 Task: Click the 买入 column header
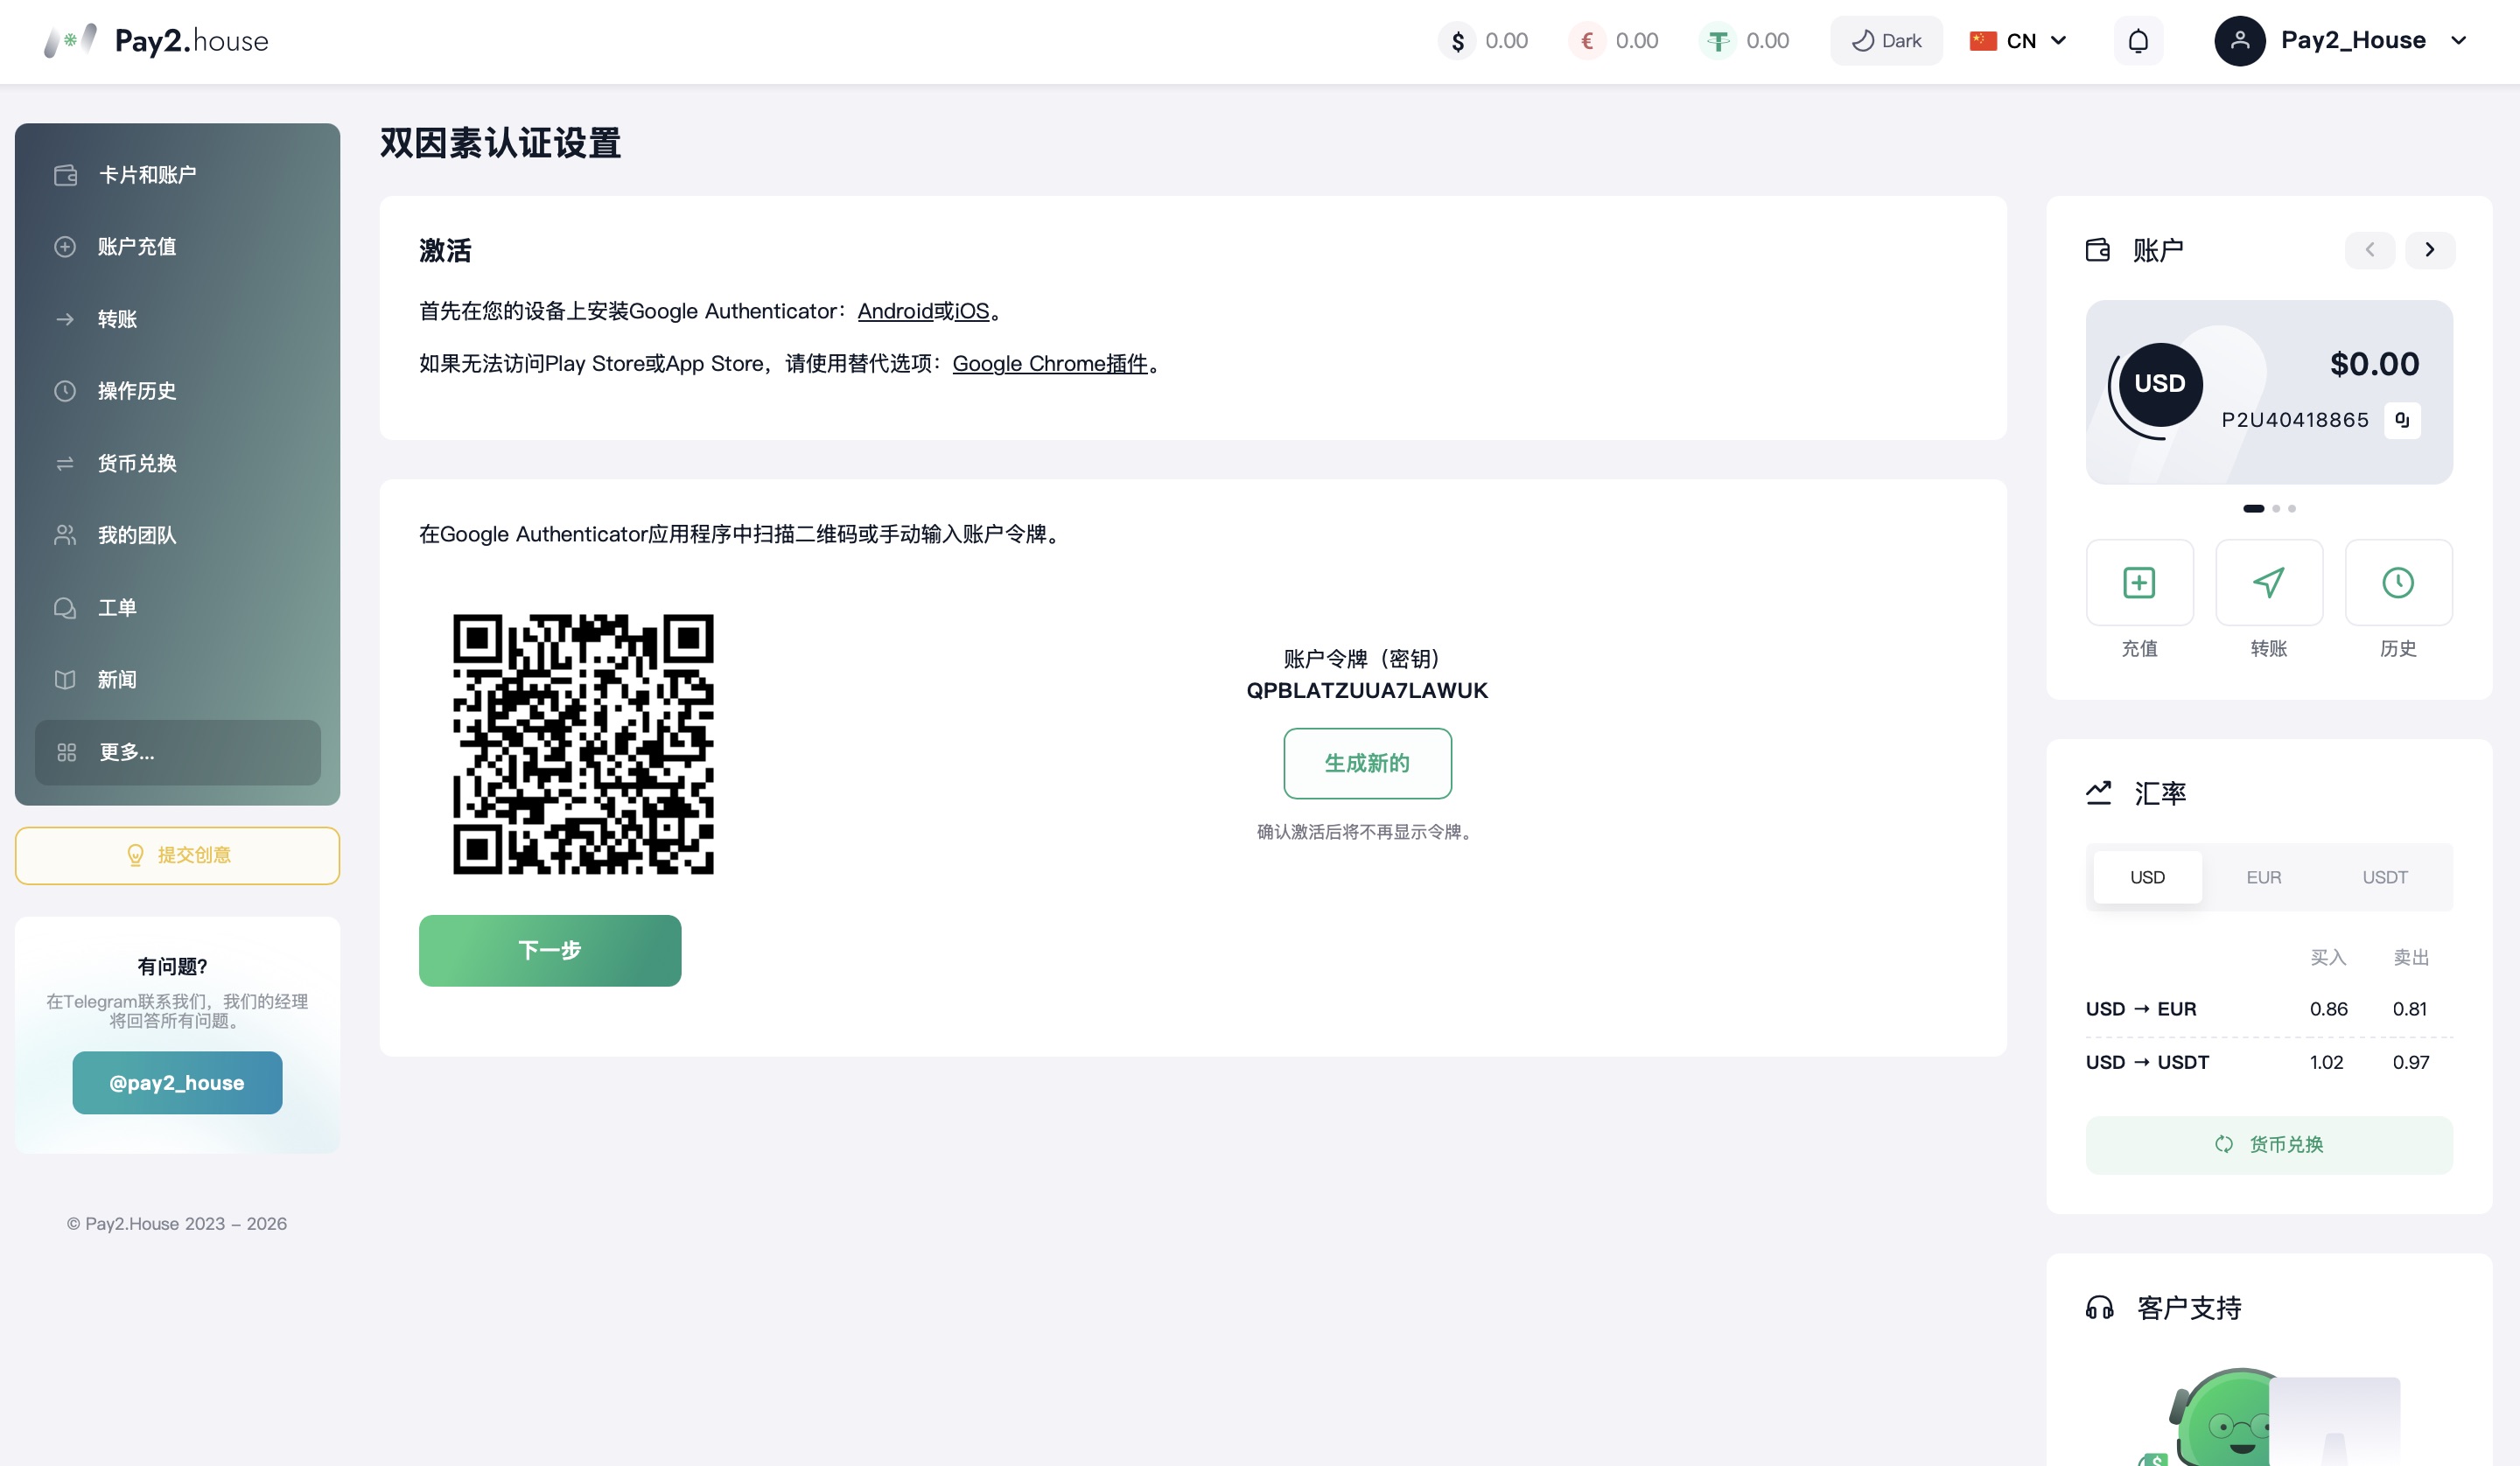point(2328,958)
